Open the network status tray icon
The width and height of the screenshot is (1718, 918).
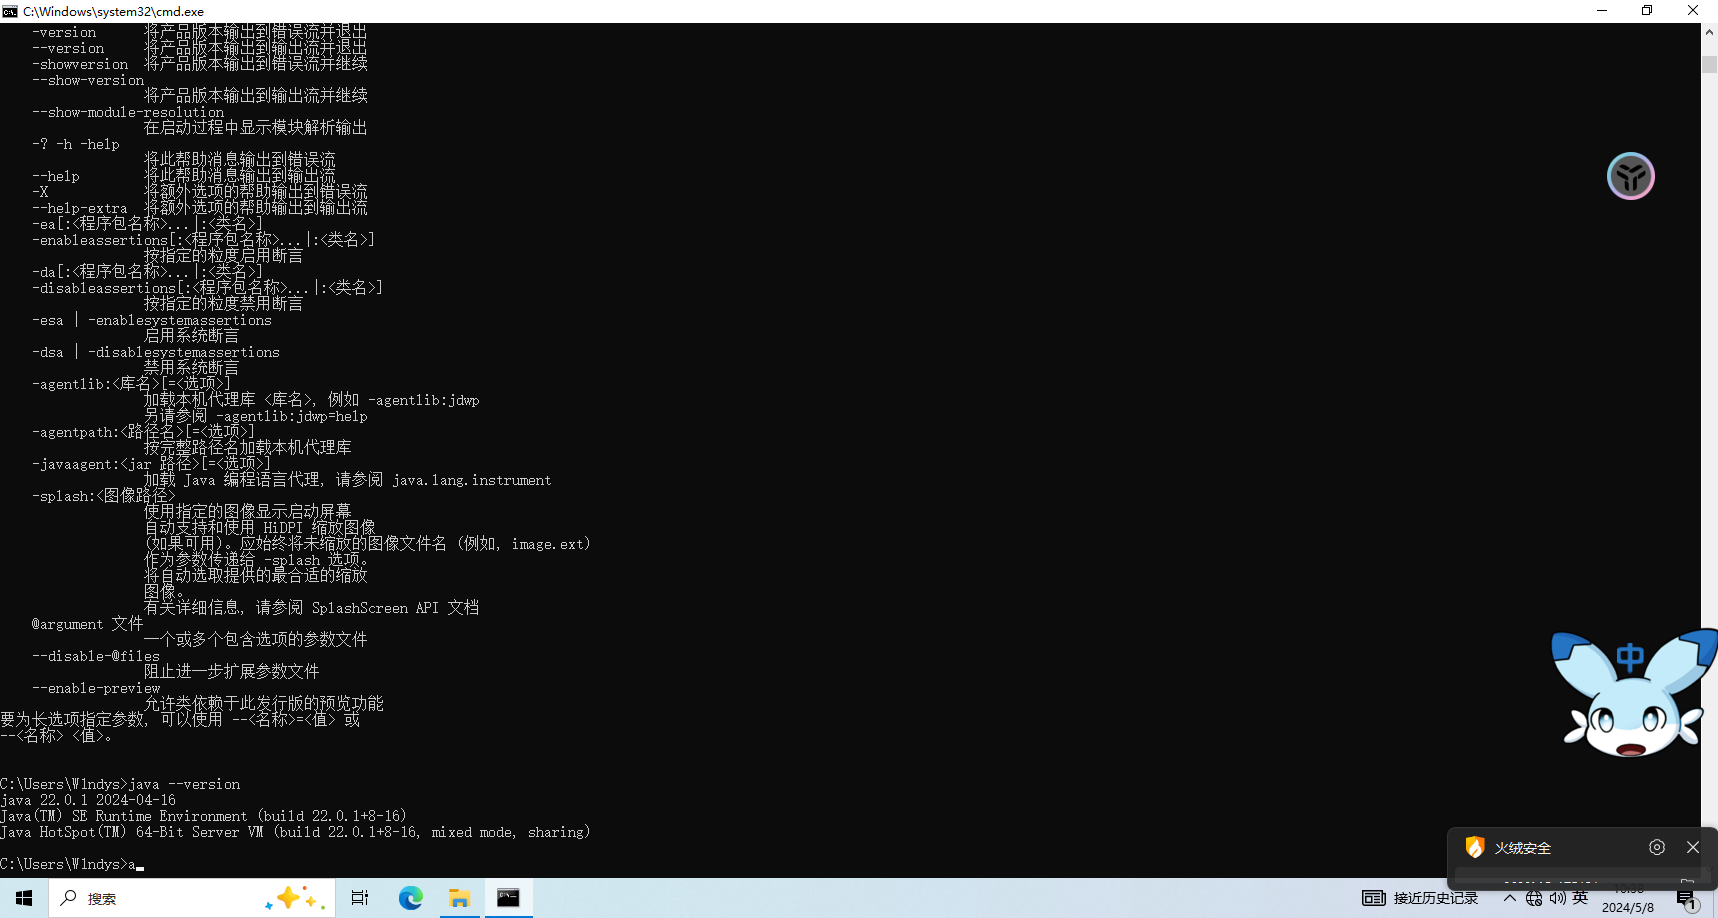pyautogui.click(x=1534, y=898)
